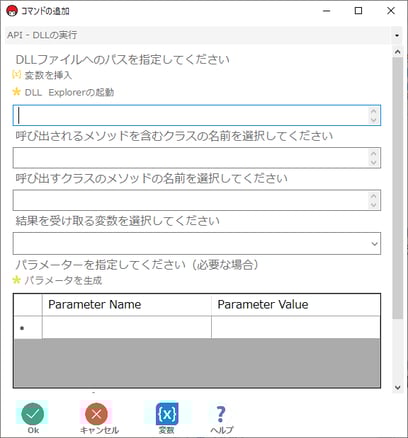Click down arrow in DLL path field spinner
Image resolution: width=408 pixels, height=438 pixels.
pos(373,120)
